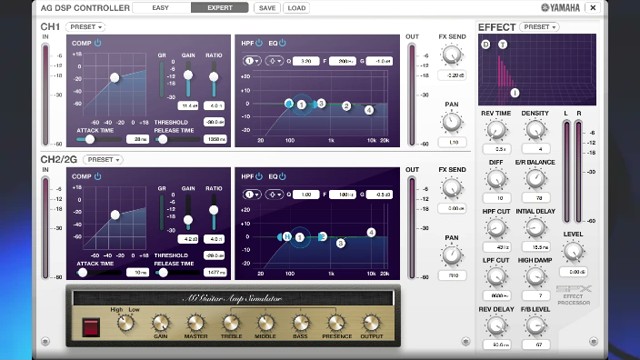Toggle CH2/2G HPF power button
640x360 pixels.
click(x=259, y=176)
